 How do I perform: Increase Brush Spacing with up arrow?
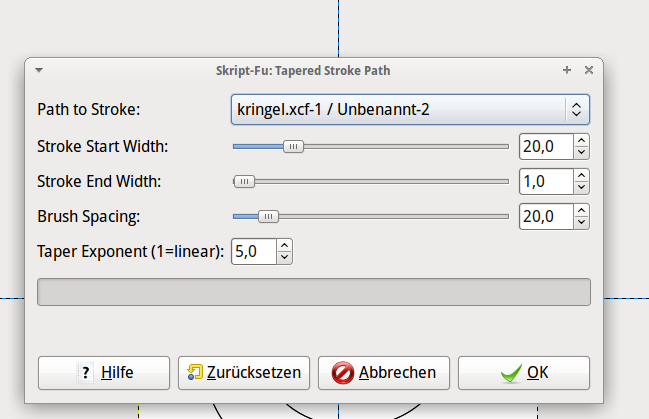[x=582, y=210]
